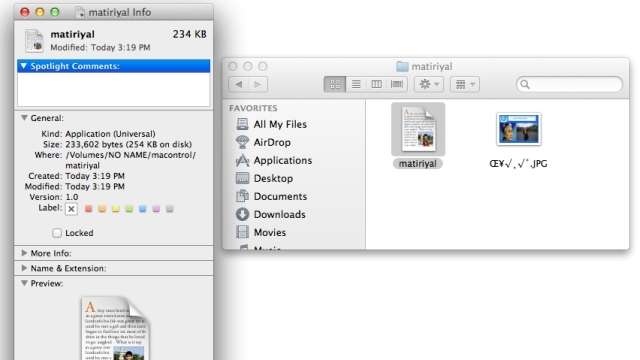Apply the red label color
Screen dimensions: 640x360
(x=88, y=209)
